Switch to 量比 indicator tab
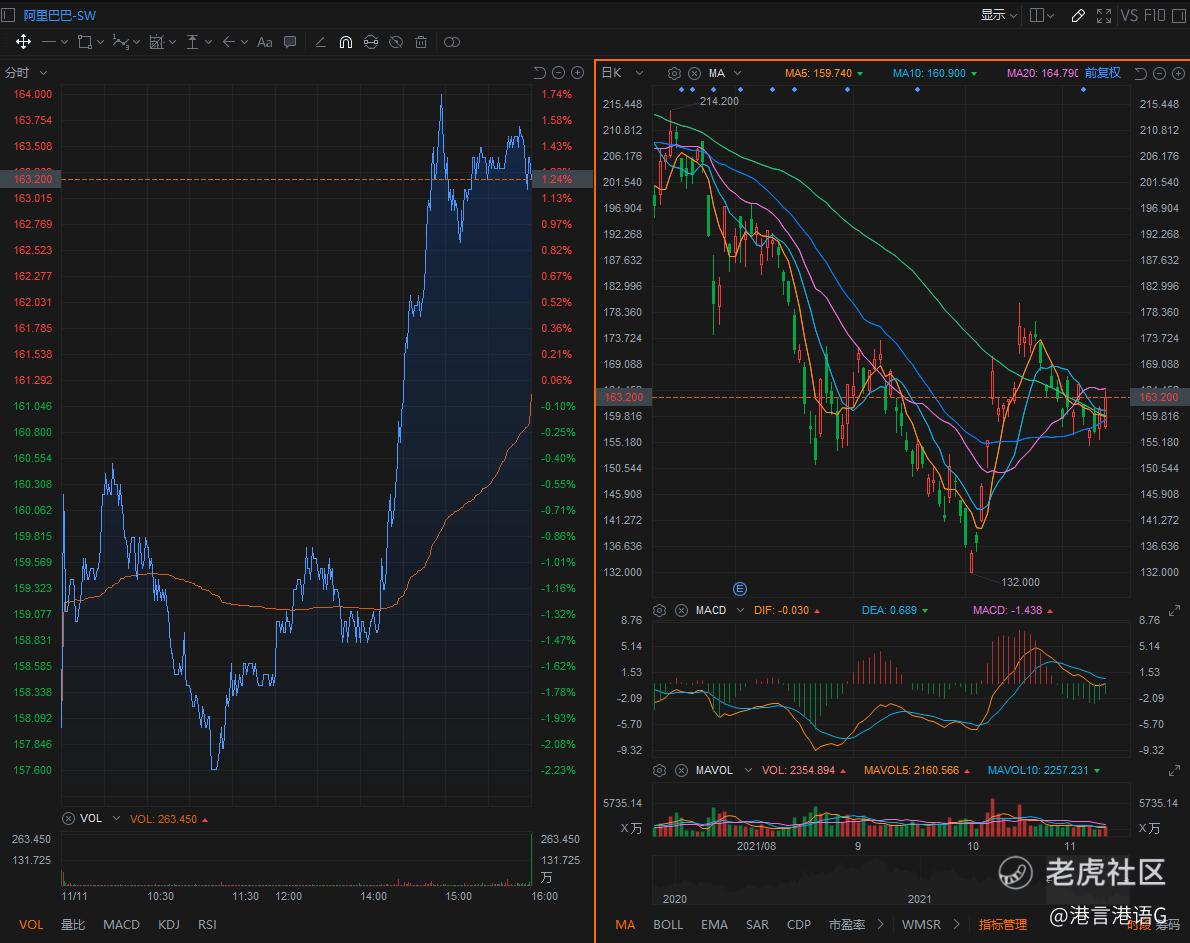1190x943 pixels. (73, 925)
